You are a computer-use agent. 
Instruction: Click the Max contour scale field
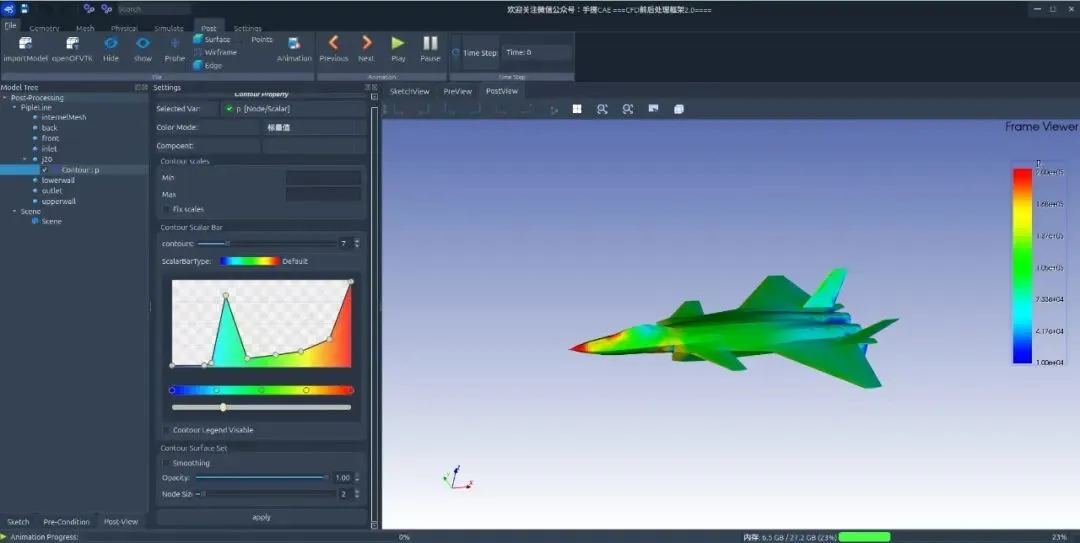pyautogui.click(x=323, y=194)
